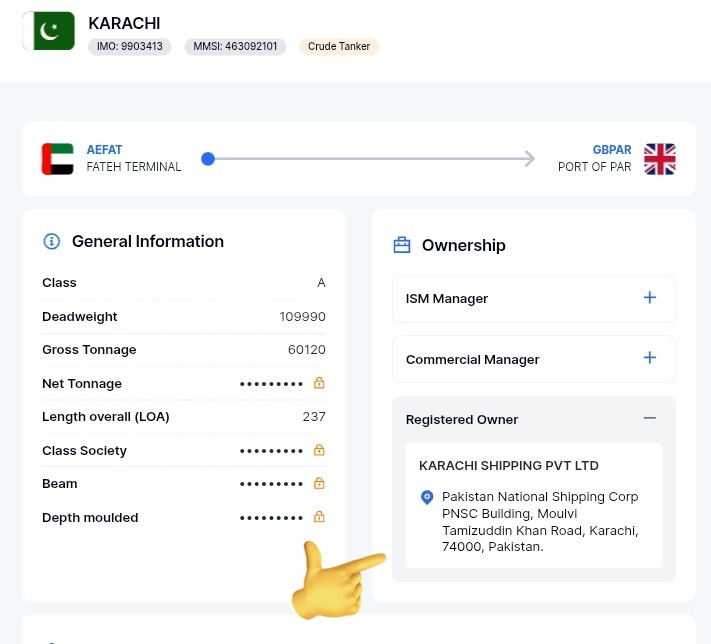Click the Crude Tanker tag
Image resolution: width=711 pixels, height=644 pixels.
click(339, 47)
